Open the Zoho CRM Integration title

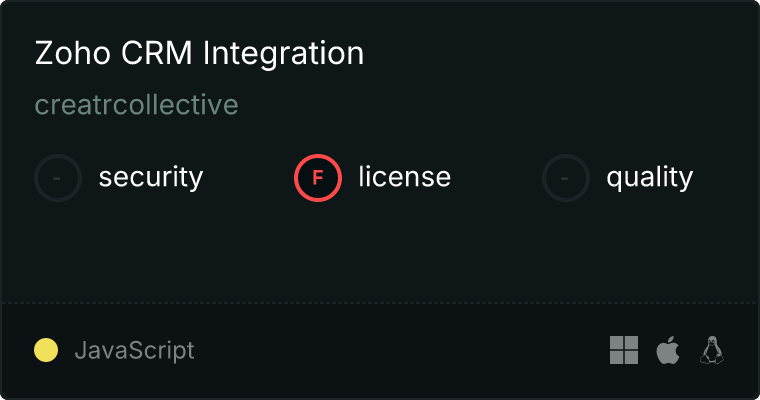click(x=199, y=54)
